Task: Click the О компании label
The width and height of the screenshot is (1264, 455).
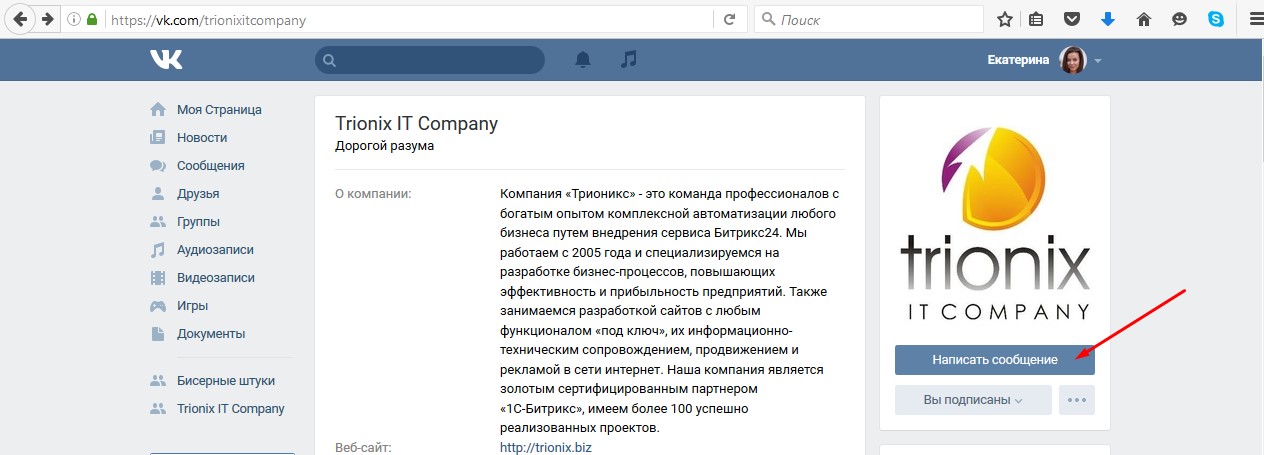Action: click(373, 193)
